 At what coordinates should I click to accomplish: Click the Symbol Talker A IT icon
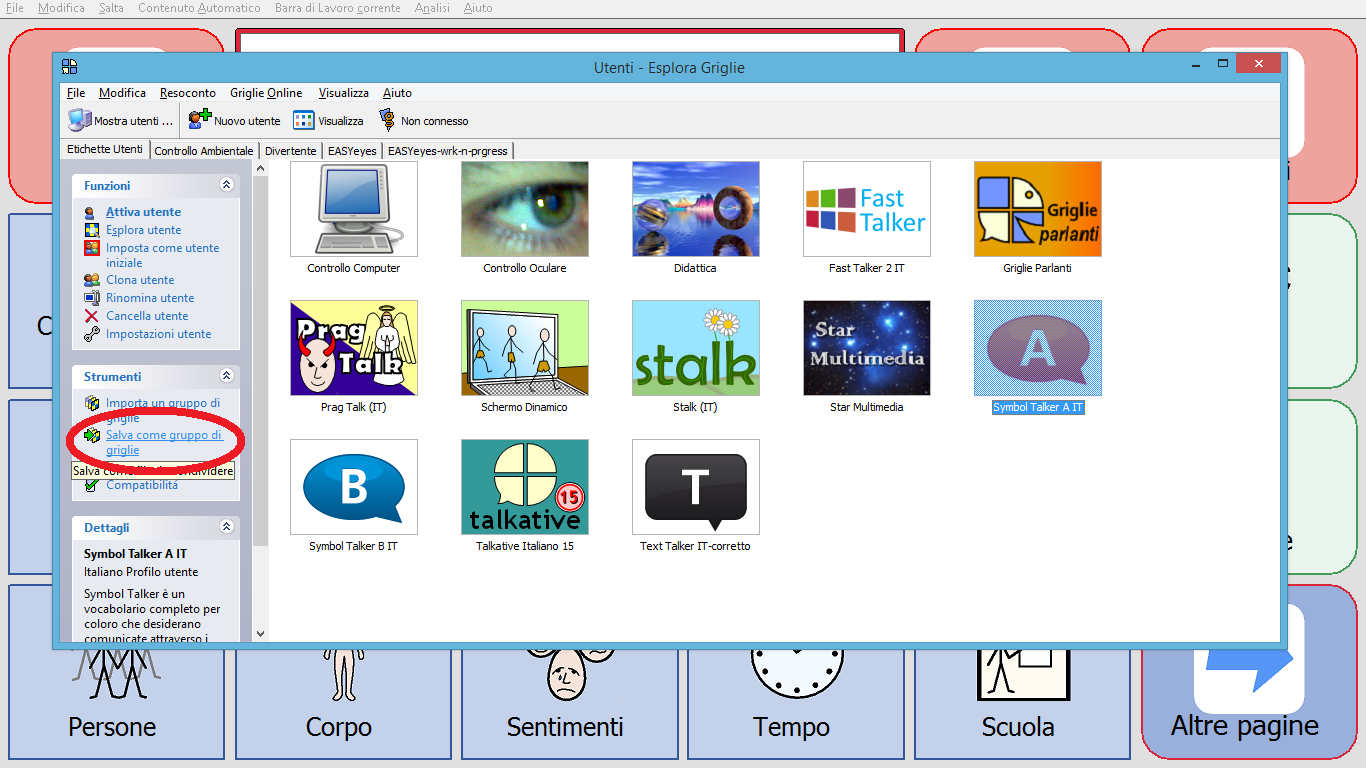coord(1038,348)
